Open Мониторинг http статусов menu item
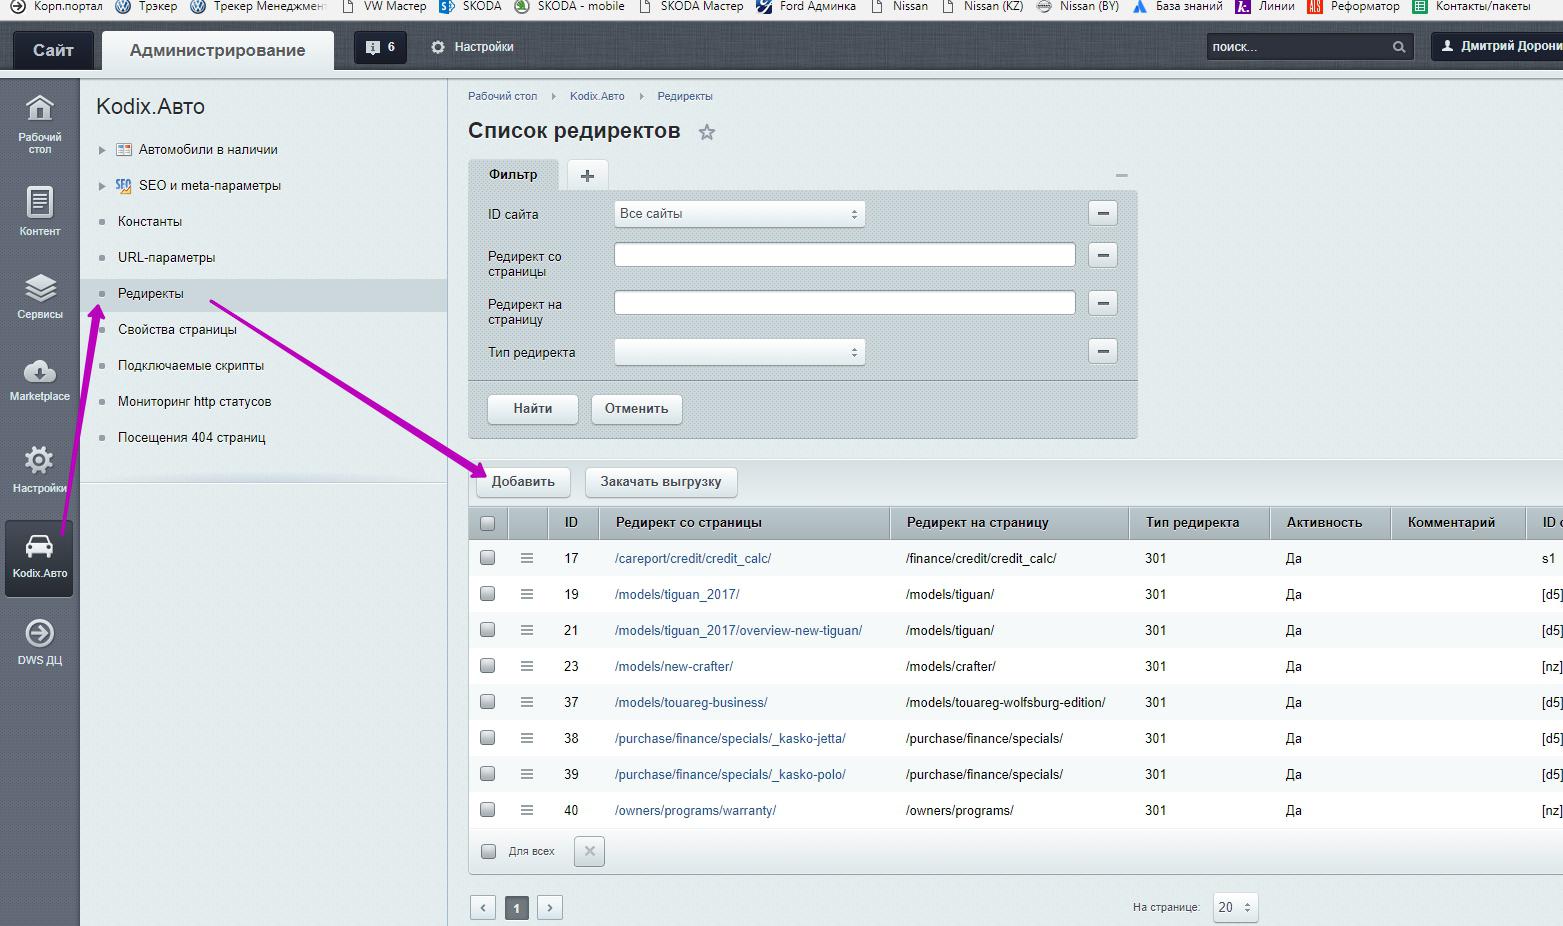The image size is (1563, 926). (194, 401)
